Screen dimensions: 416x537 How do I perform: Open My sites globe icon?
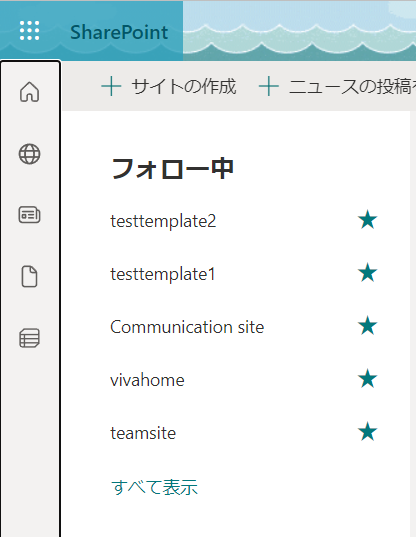(29, 154)
